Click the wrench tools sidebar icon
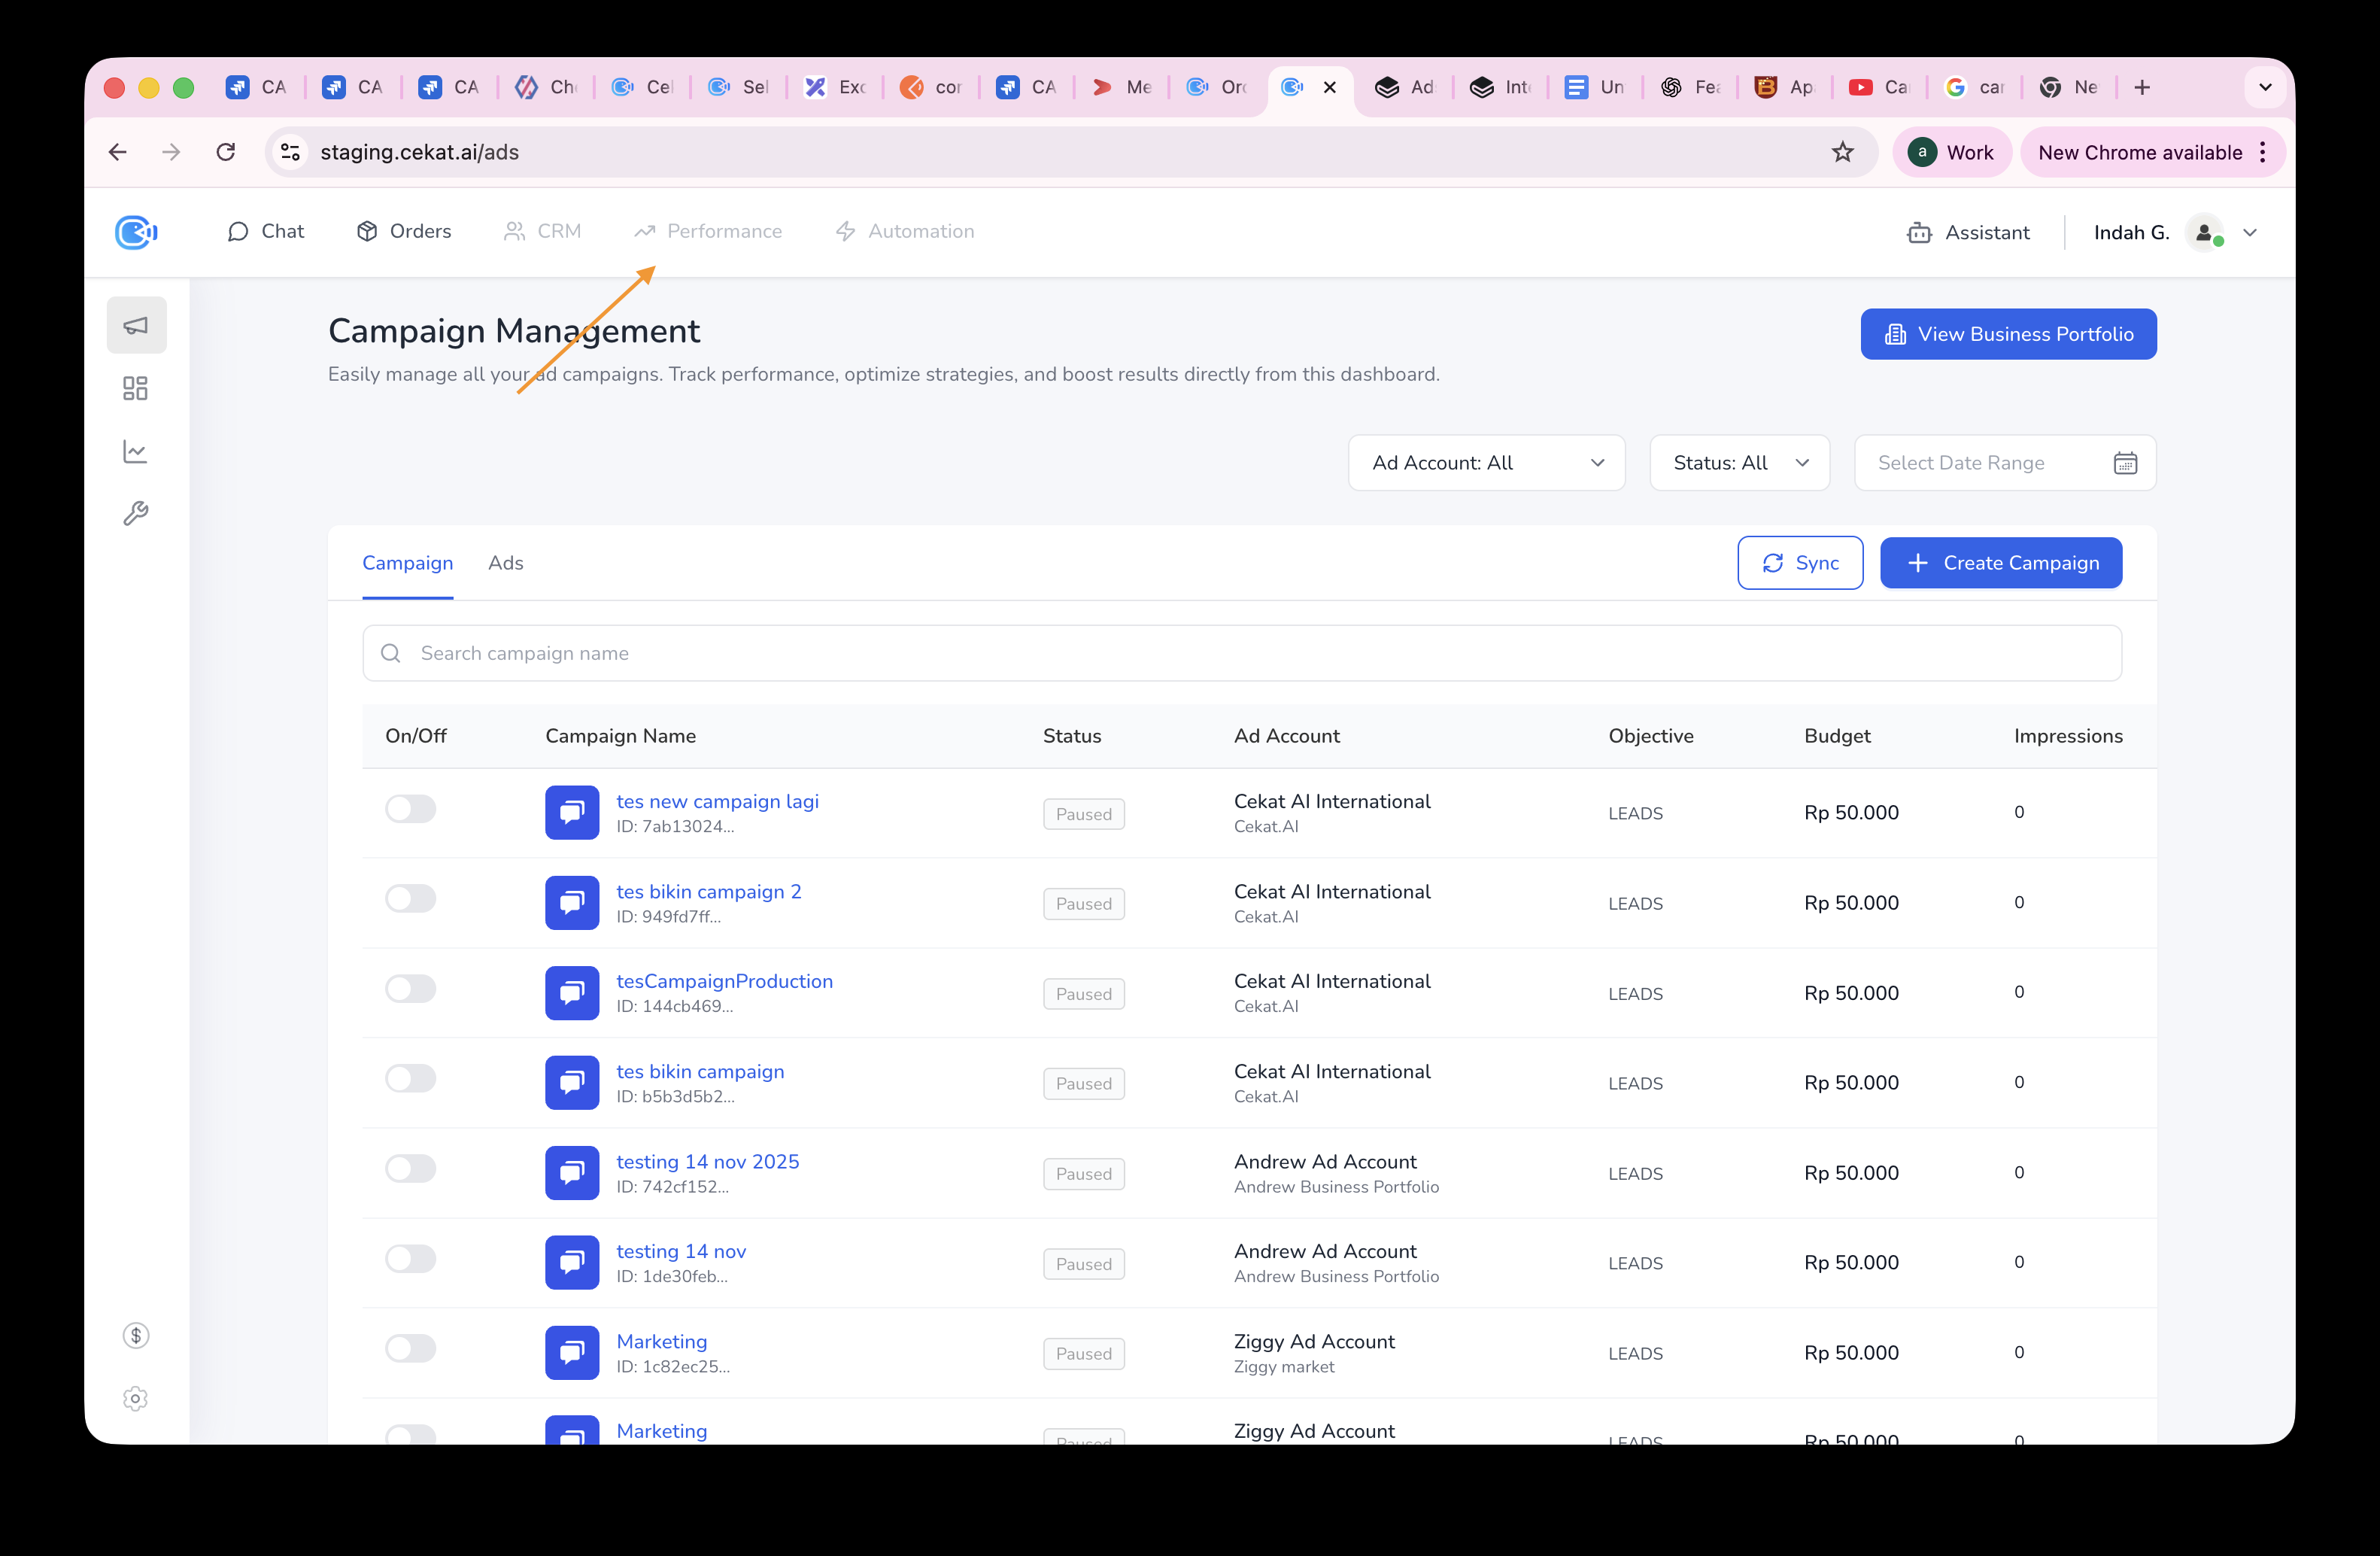Screen dimensions: 2380x1556 pos(136,514)
